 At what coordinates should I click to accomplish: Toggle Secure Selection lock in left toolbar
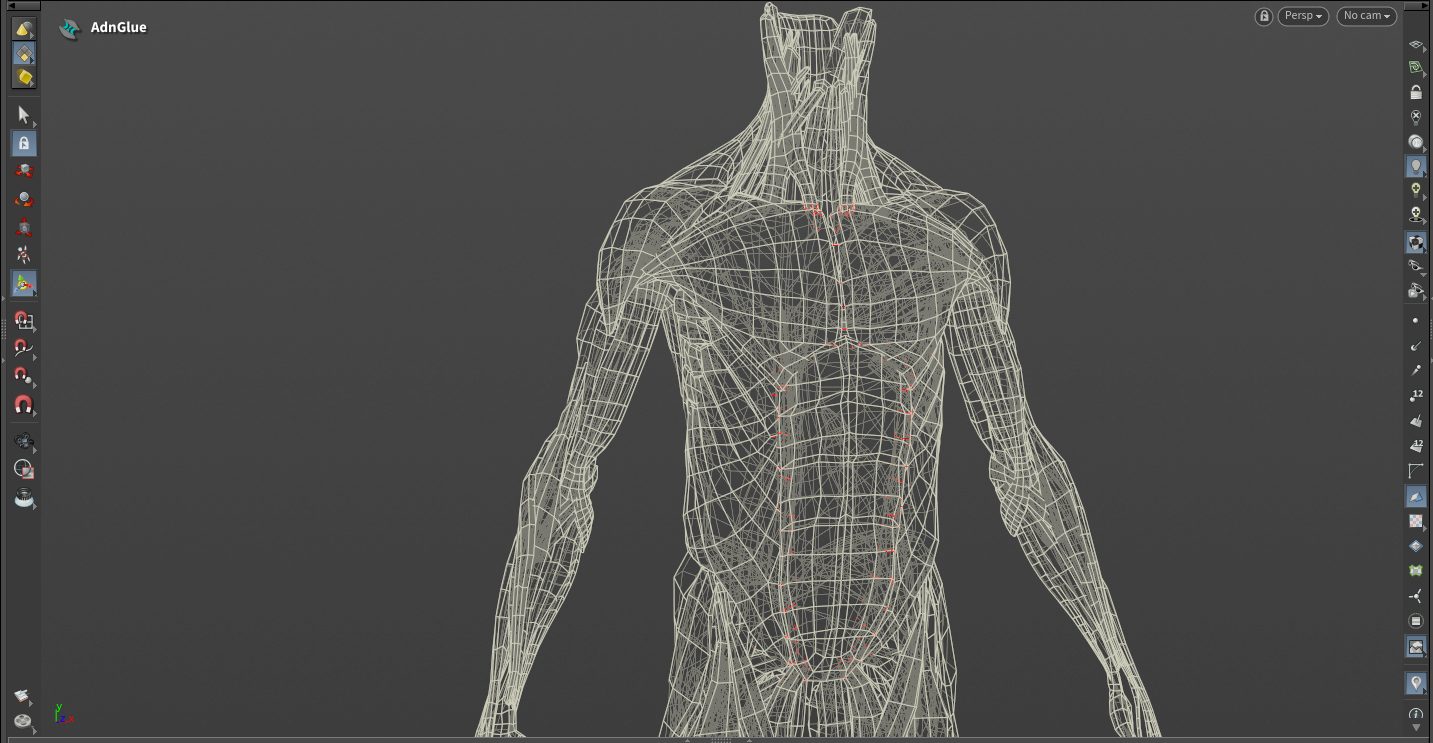coord(23,143)
